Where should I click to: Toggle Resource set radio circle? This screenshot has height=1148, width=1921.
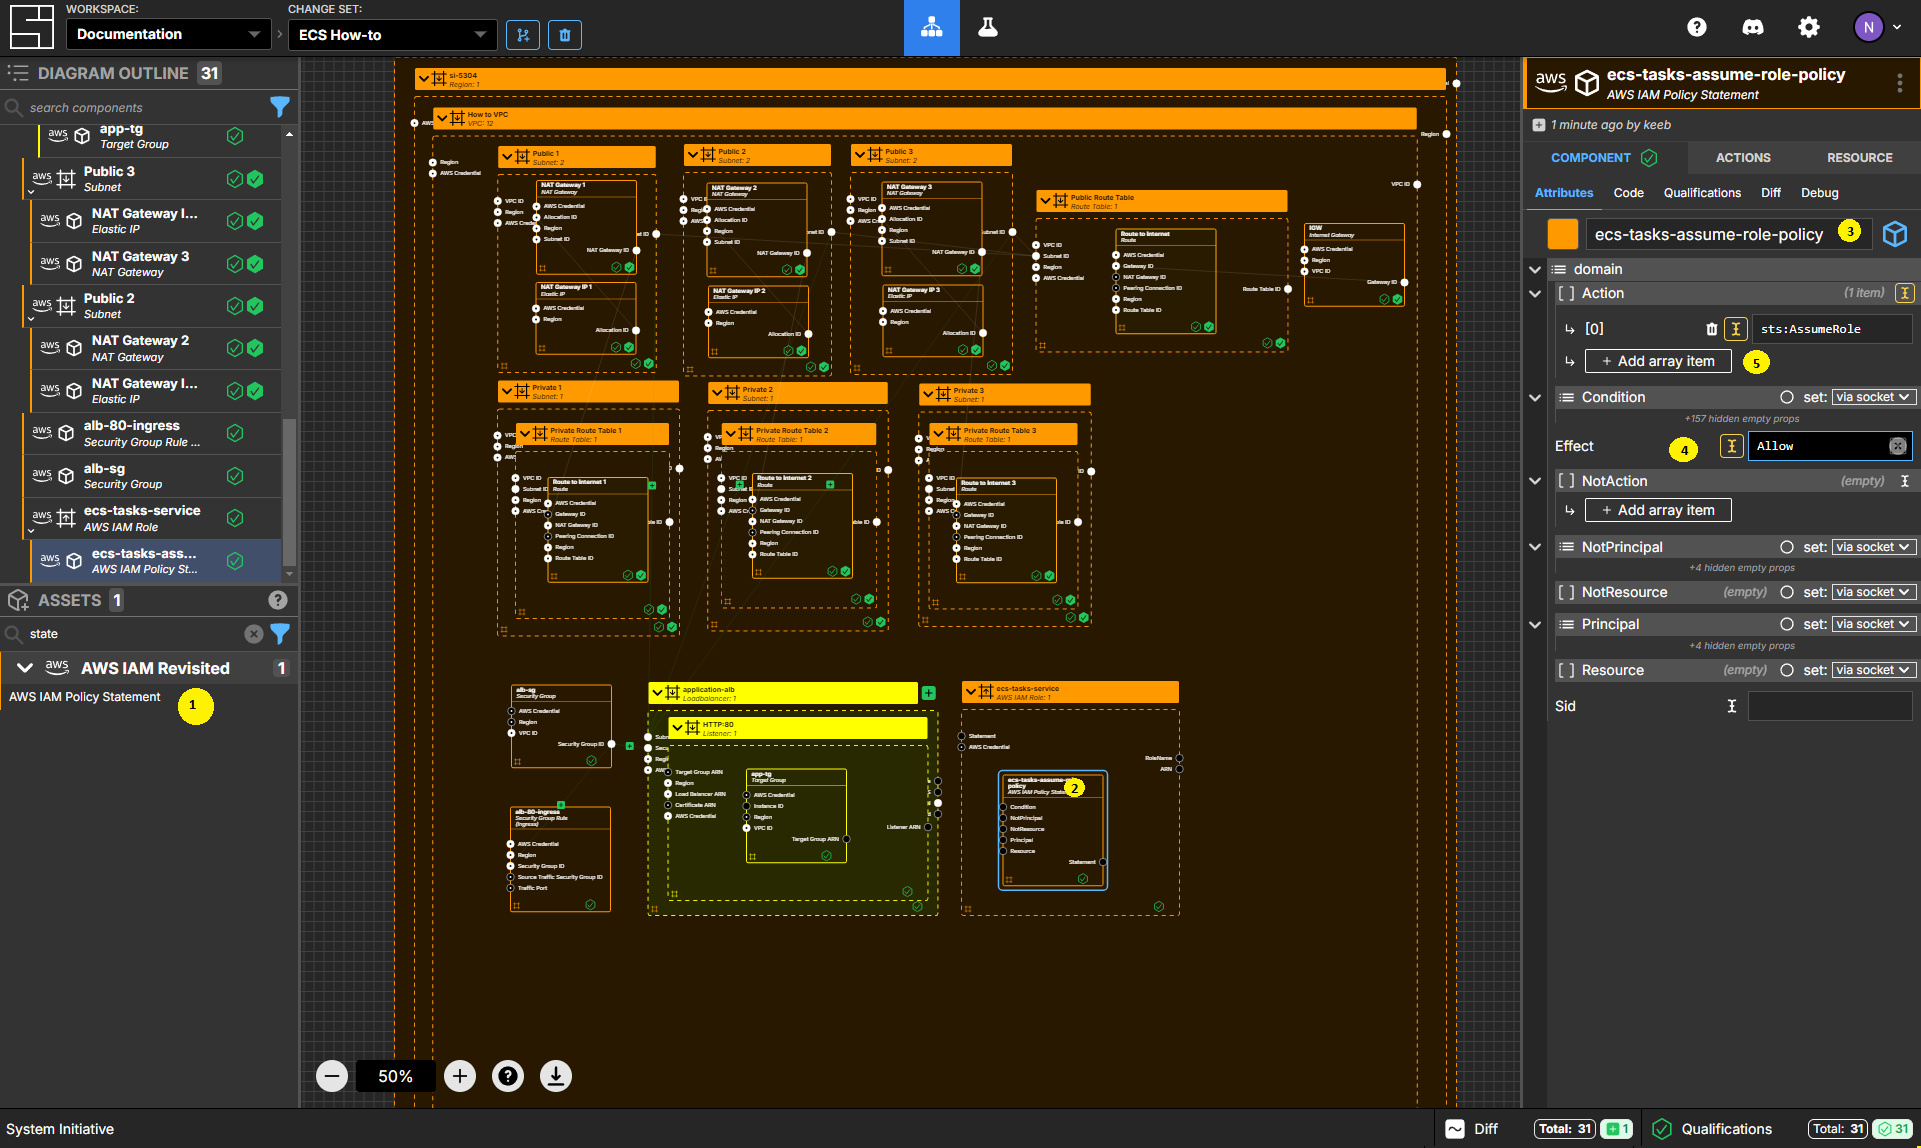click(1787, 670)
